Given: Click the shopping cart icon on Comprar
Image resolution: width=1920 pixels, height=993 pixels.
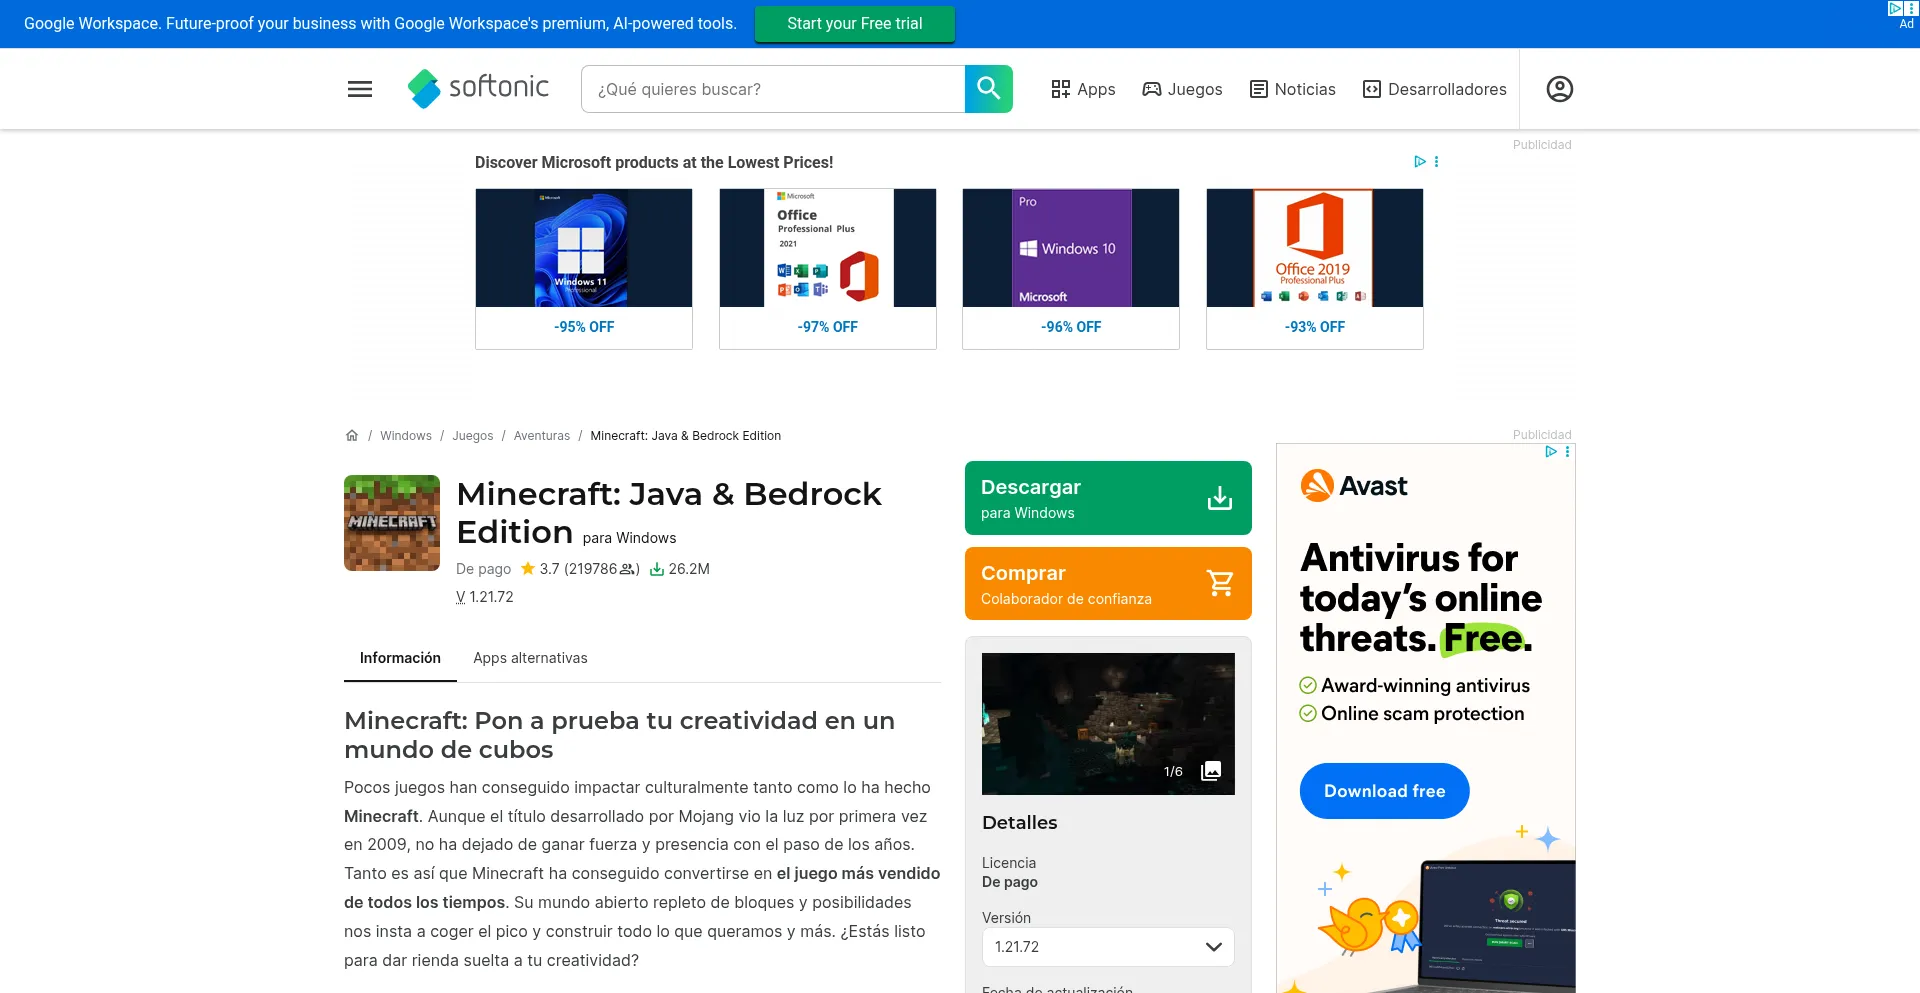Looking at the screenshot, I should tap(1219, 583).
